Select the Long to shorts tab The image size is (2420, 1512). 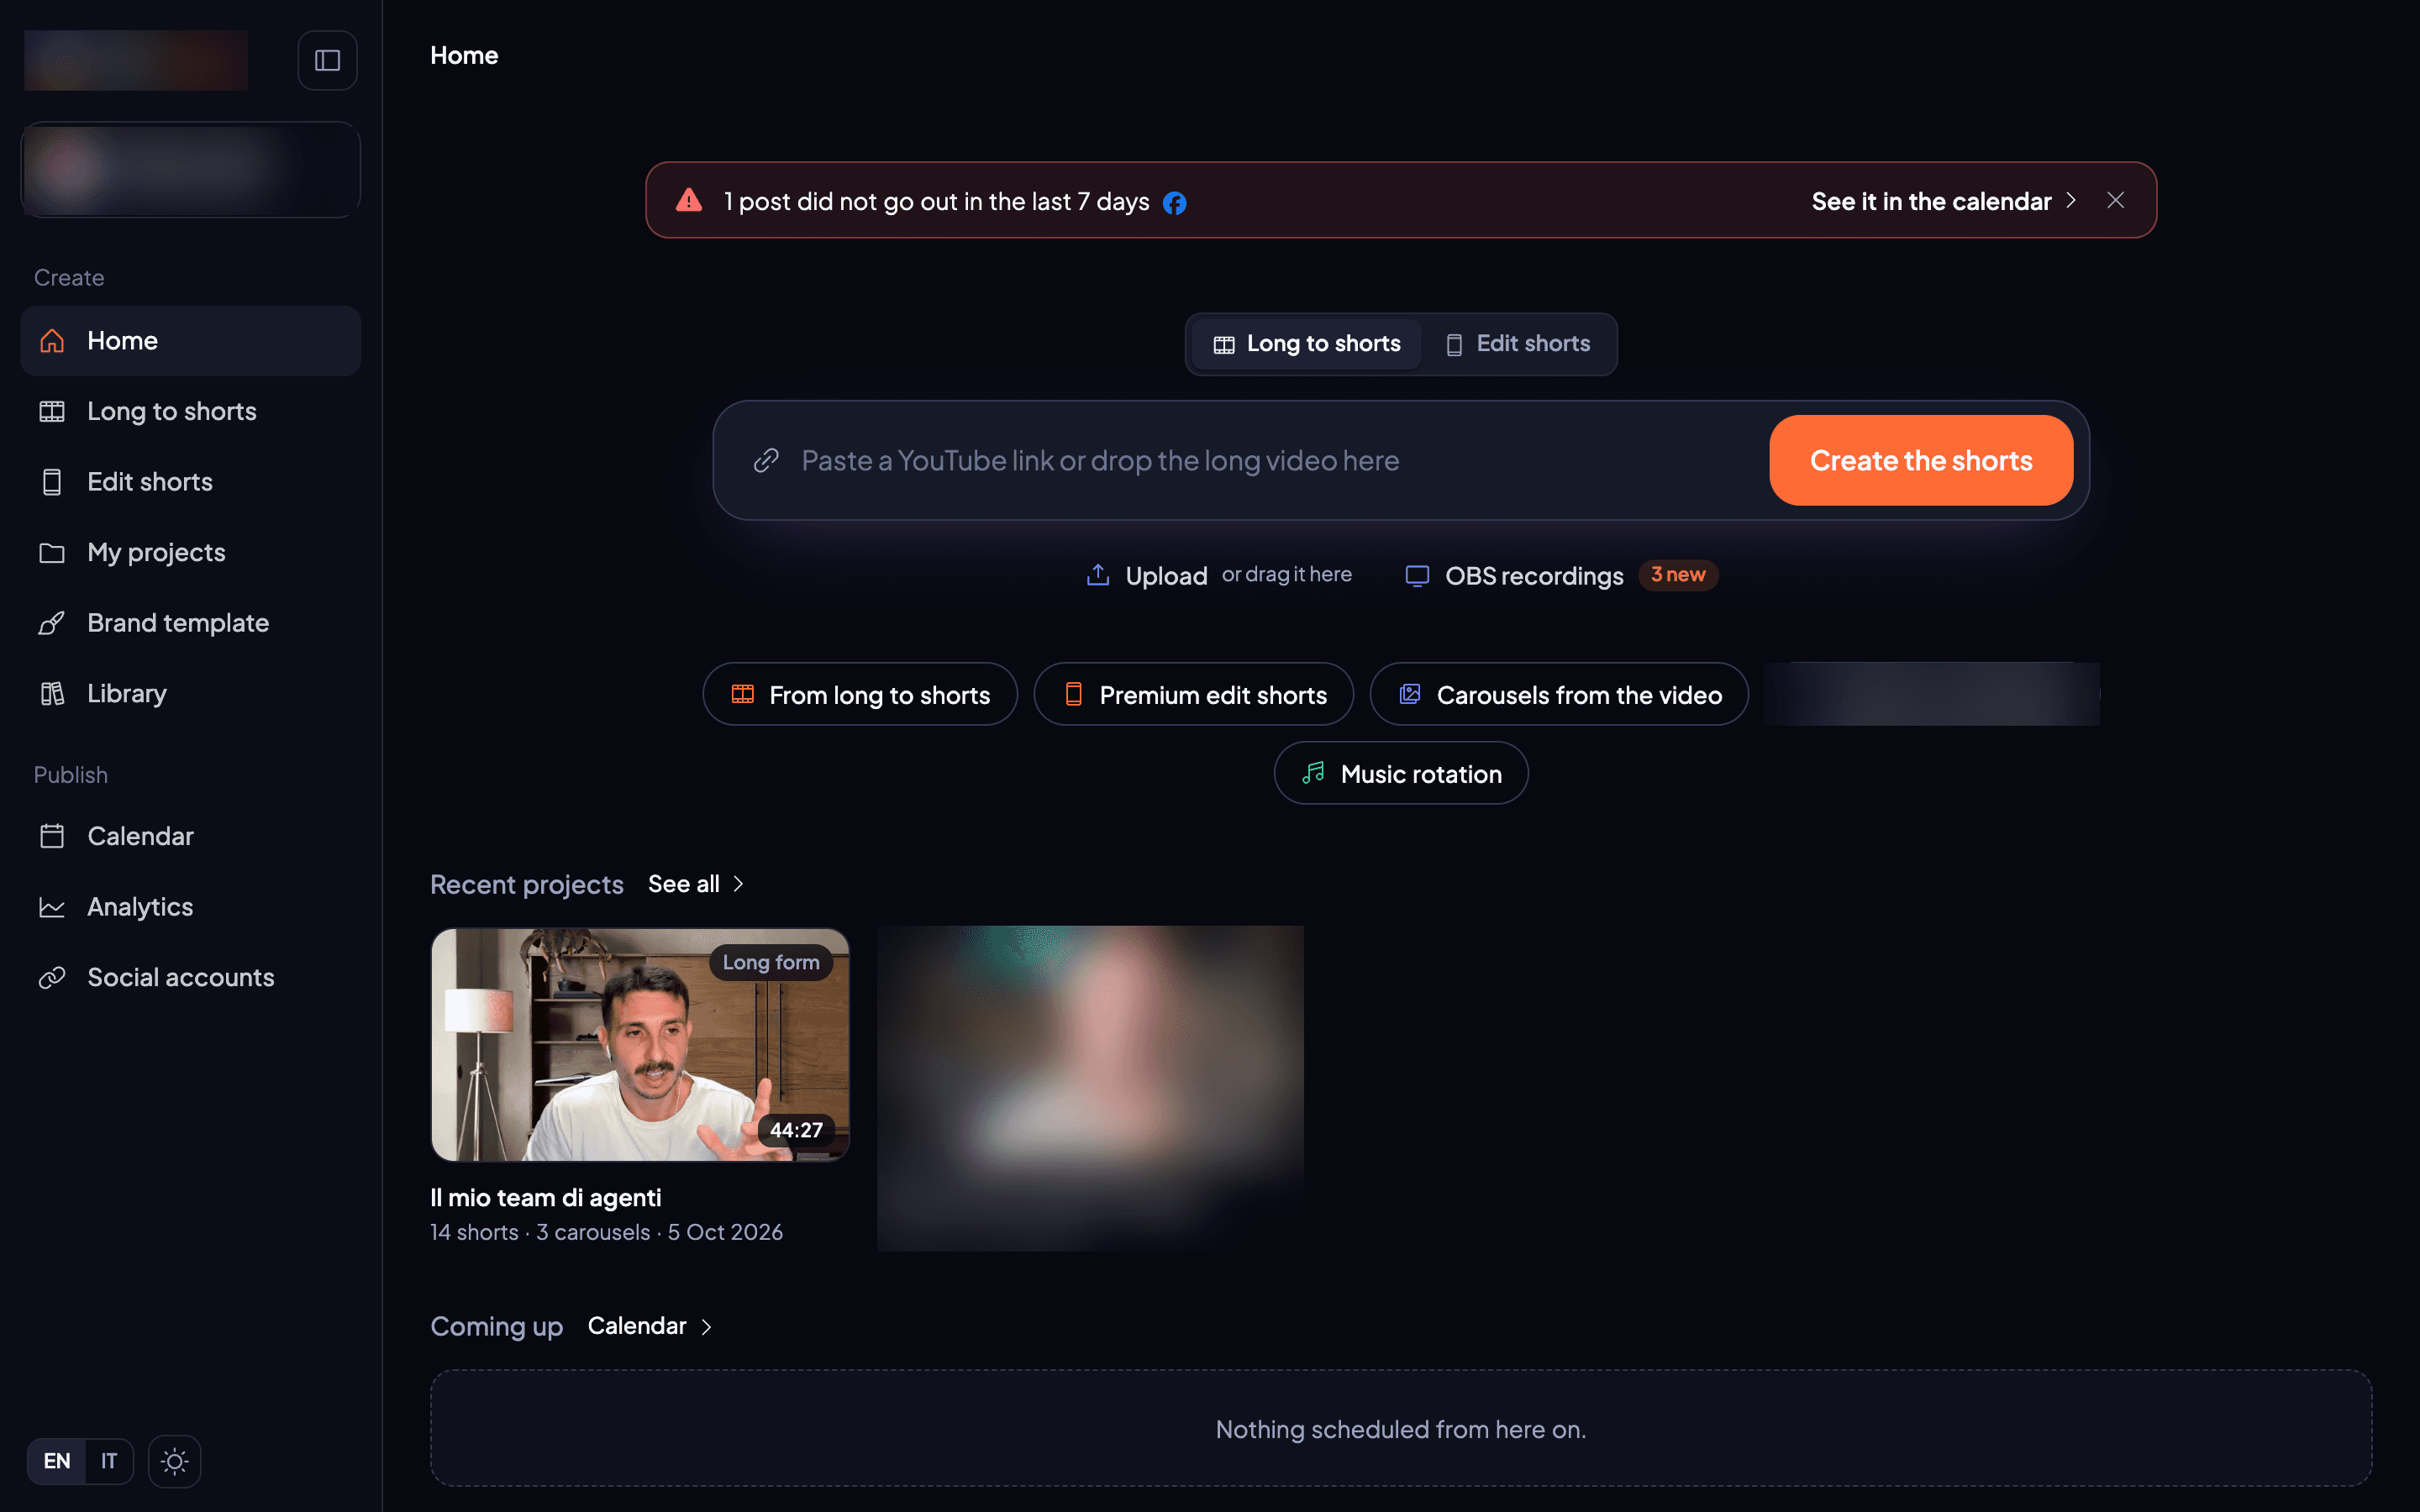coord(1306,344)
